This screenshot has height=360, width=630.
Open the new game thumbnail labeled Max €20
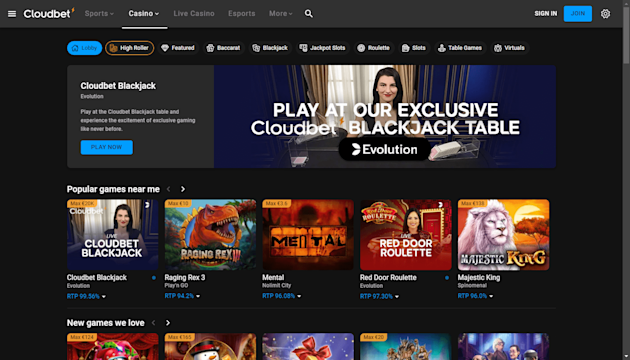pos(405,346)
